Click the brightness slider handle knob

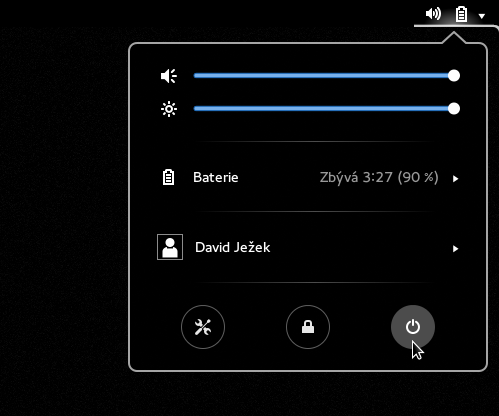[454, 108]
